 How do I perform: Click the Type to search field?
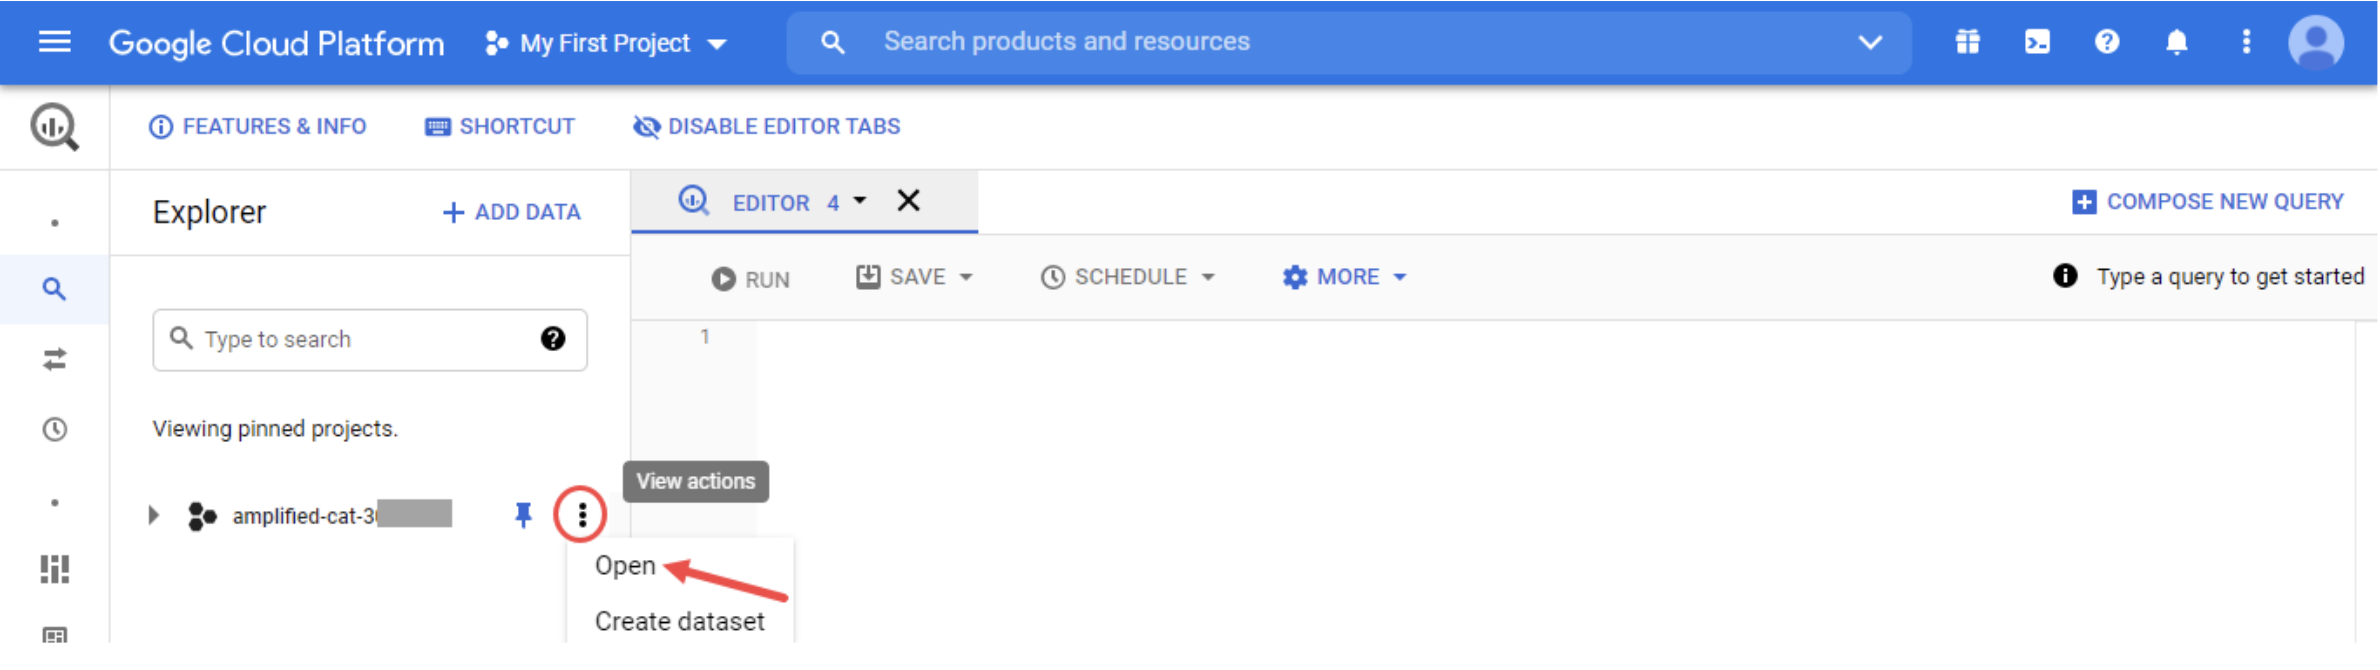point(360,340)
